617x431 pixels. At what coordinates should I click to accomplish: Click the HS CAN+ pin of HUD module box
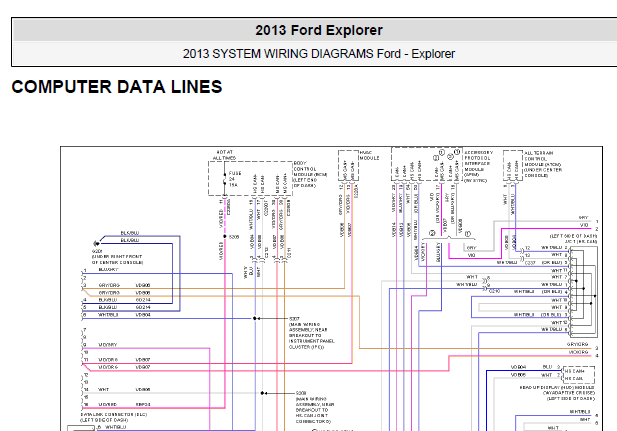point(575,371)
